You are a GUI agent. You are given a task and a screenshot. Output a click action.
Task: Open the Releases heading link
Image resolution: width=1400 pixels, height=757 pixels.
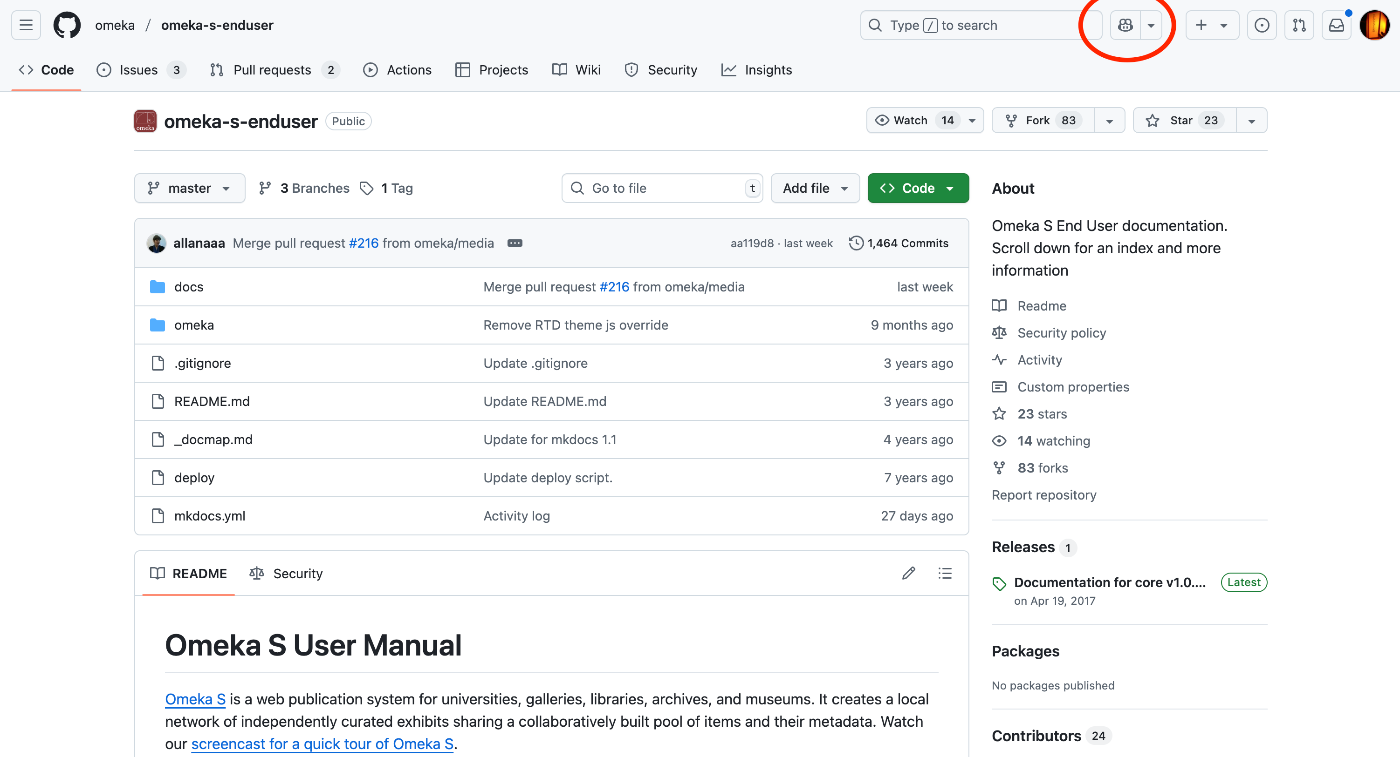click(1034, 547)
